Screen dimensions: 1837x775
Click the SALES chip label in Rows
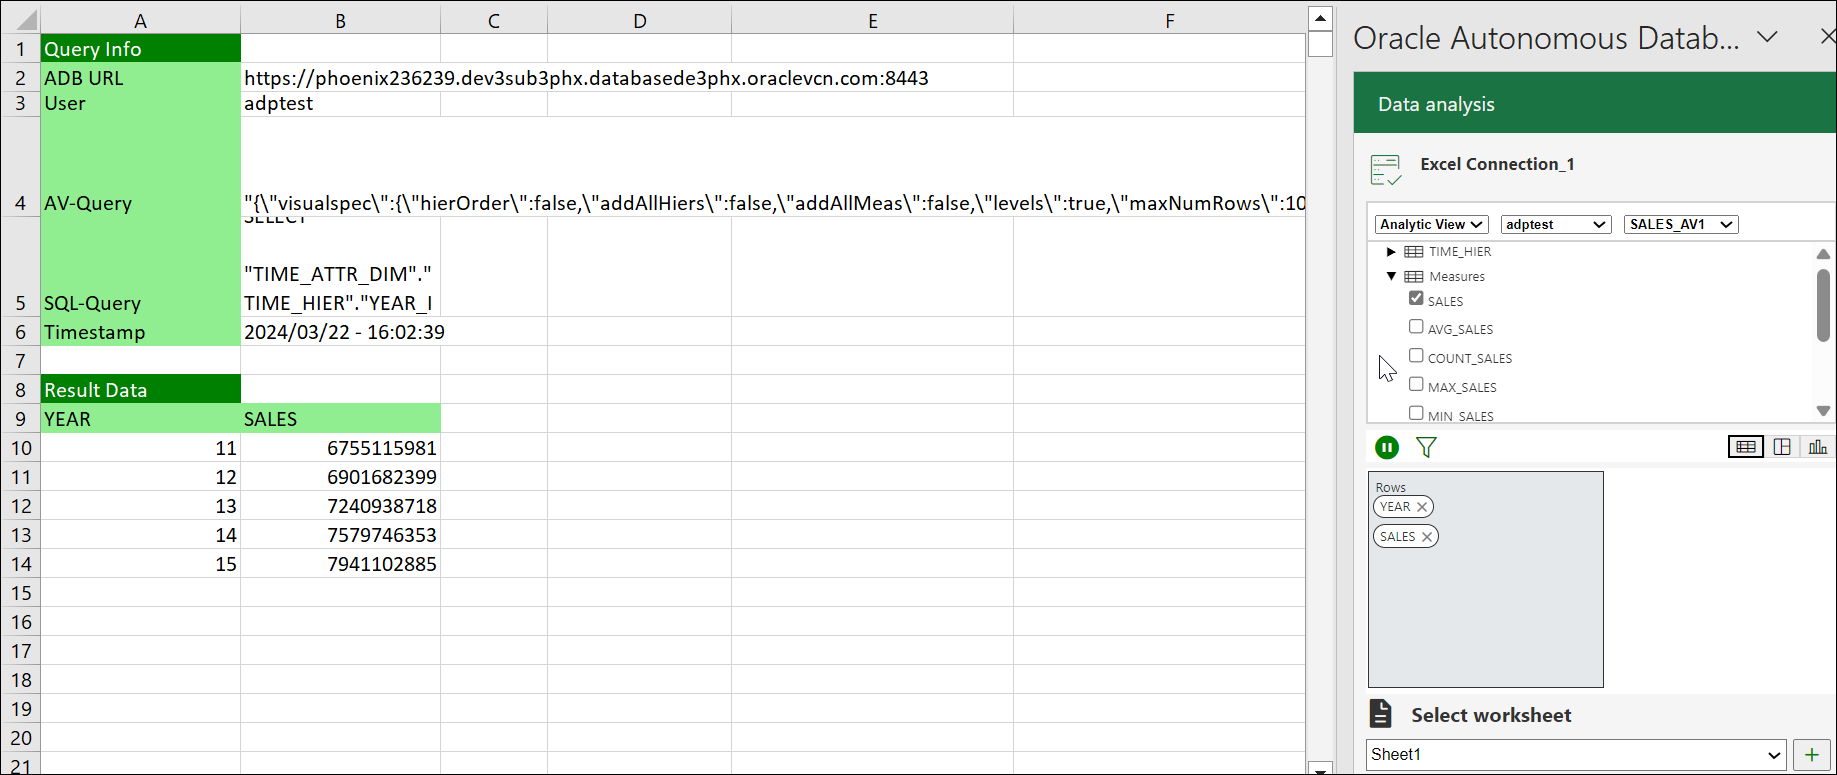[1397, 537]
